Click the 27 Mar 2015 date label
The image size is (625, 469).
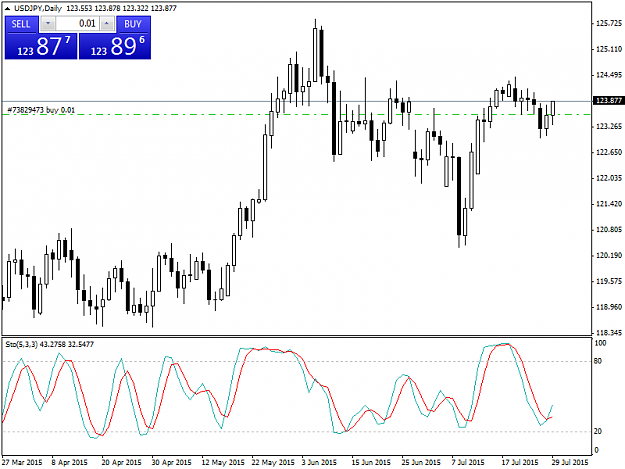[x=22, y=462]
